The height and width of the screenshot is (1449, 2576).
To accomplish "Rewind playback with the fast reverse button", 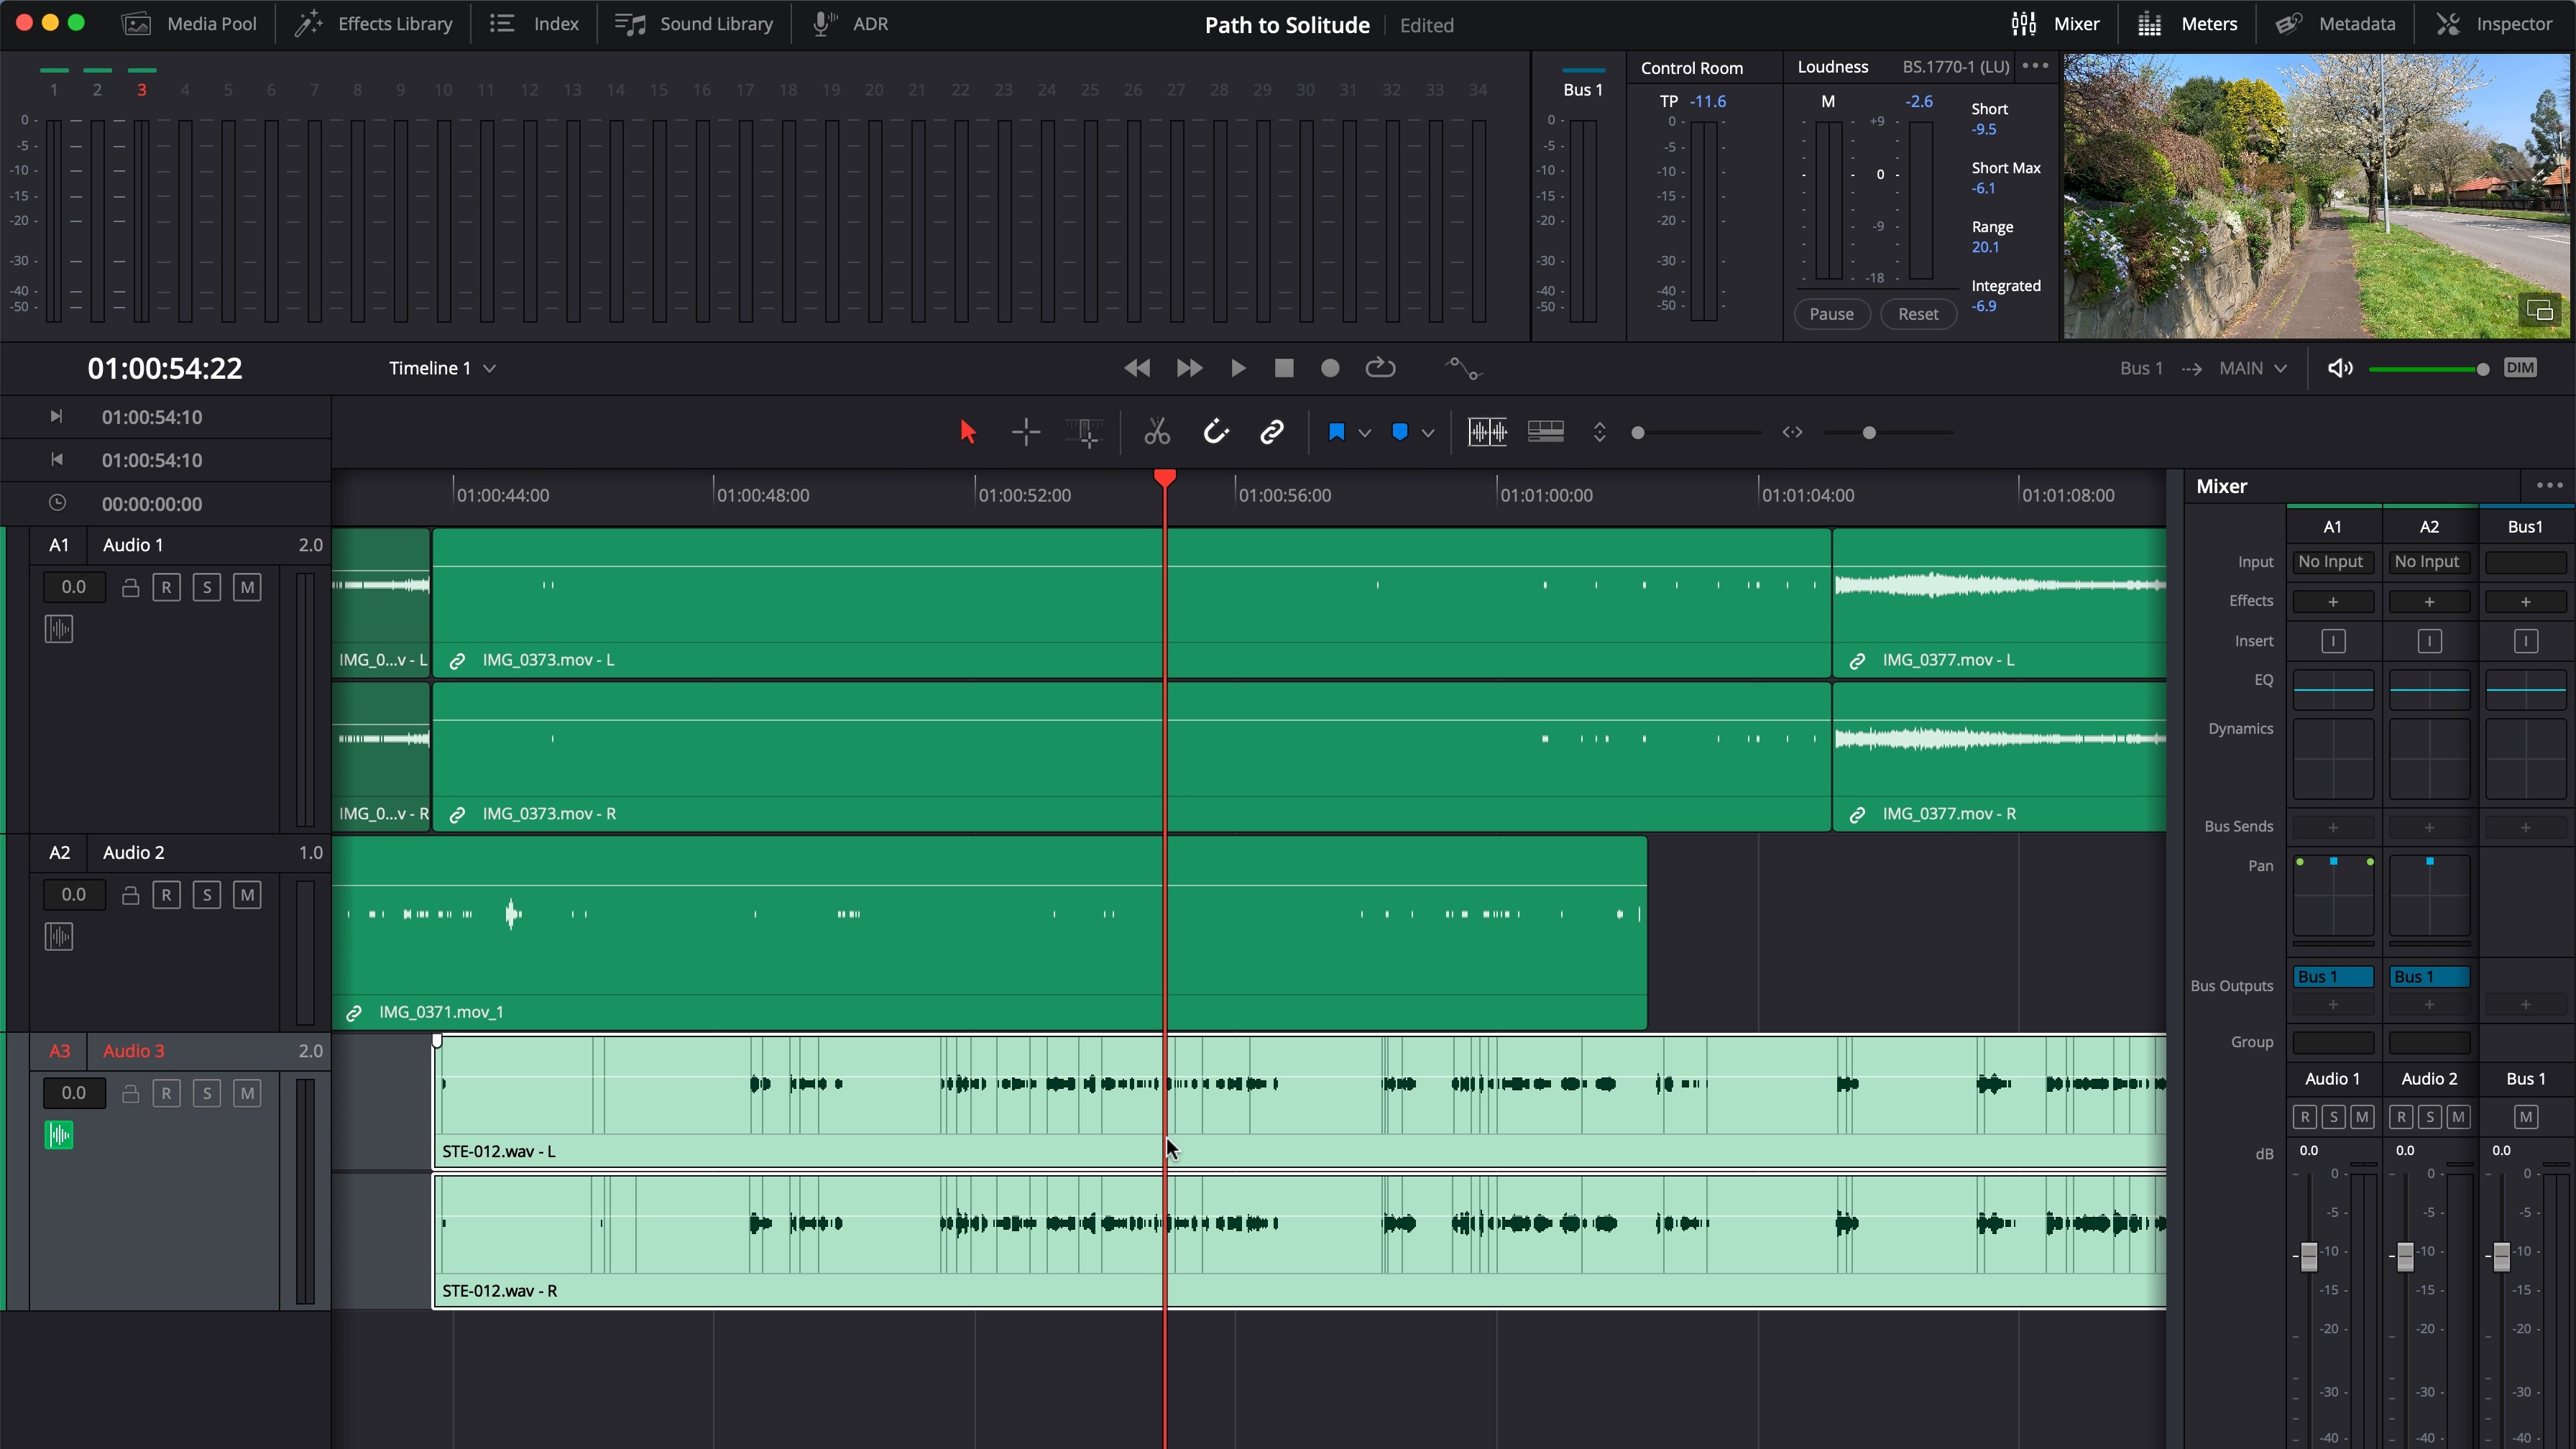I will point(1137,368).
